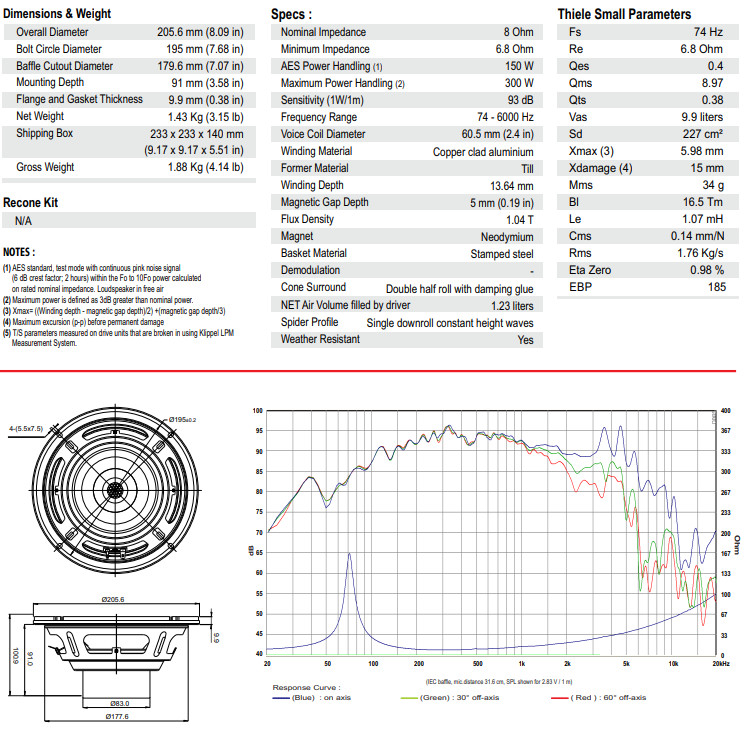Select Rms value 1.76 Kg/s
Screen dimensions: 754x736
point(700,253)
